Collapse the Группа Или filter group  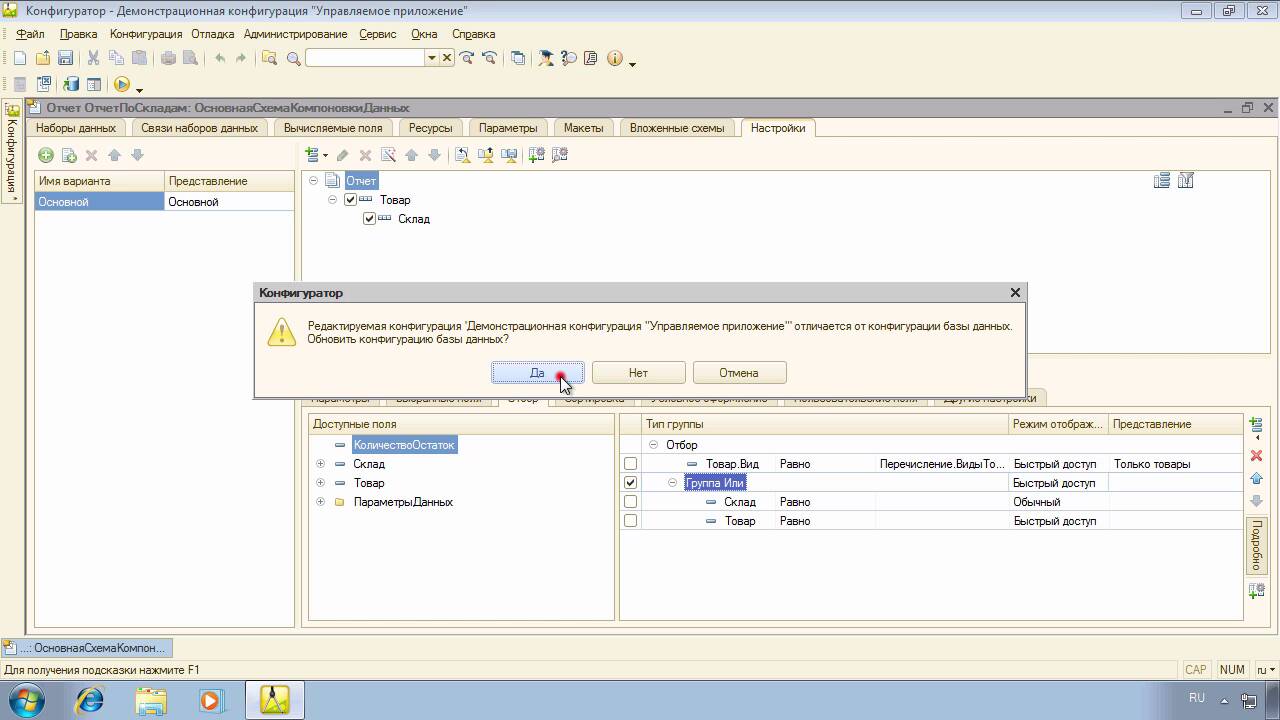pyautogui.click(x=673, y=483)
